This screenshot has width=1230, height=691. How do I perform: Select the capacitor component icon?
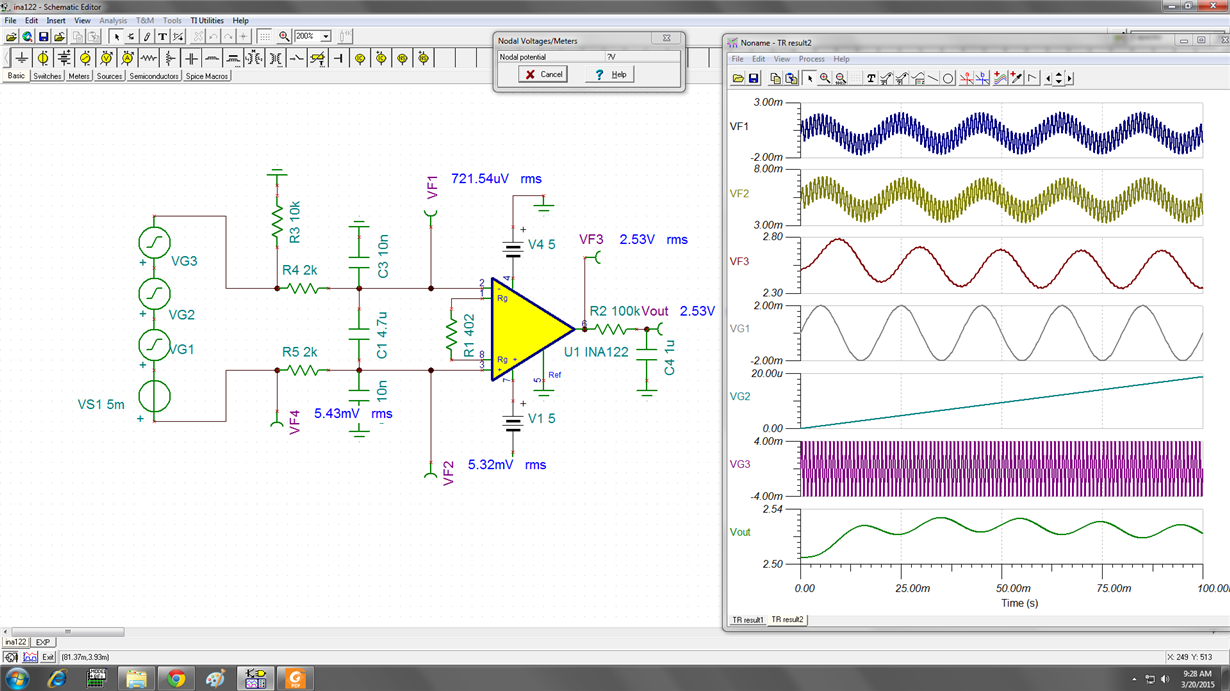pyautogui.click(x=191, y=57)
